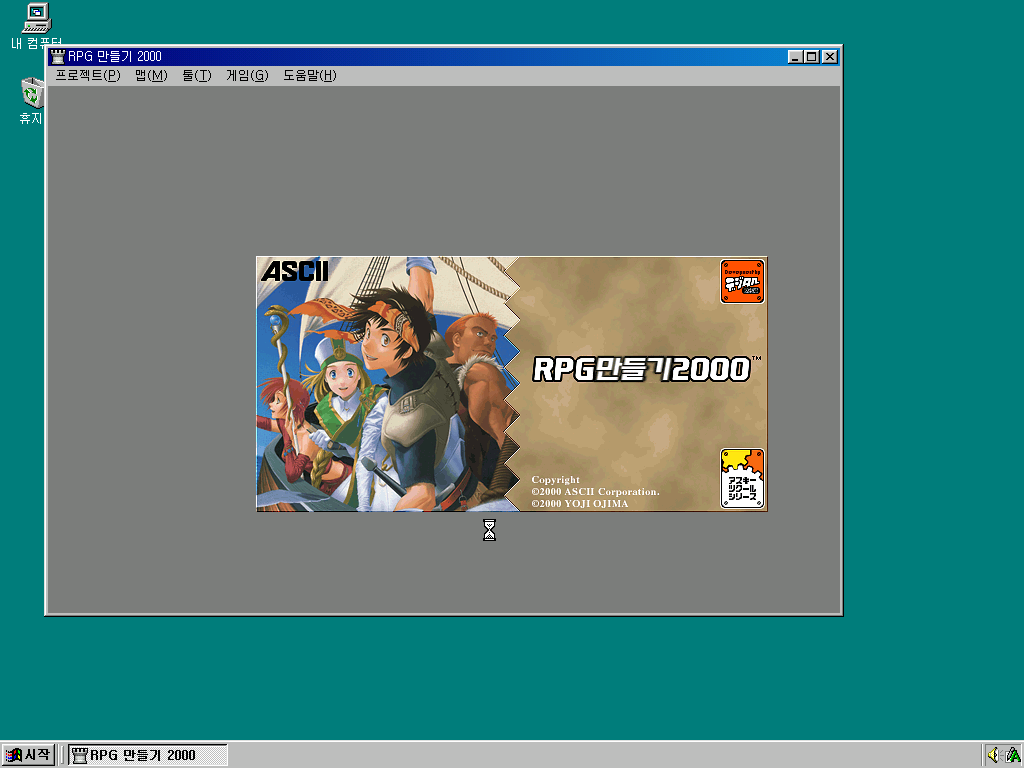Open the 툴(T) menu
The height and width of the screenshot is (768, 1024).
pos(197,76)
